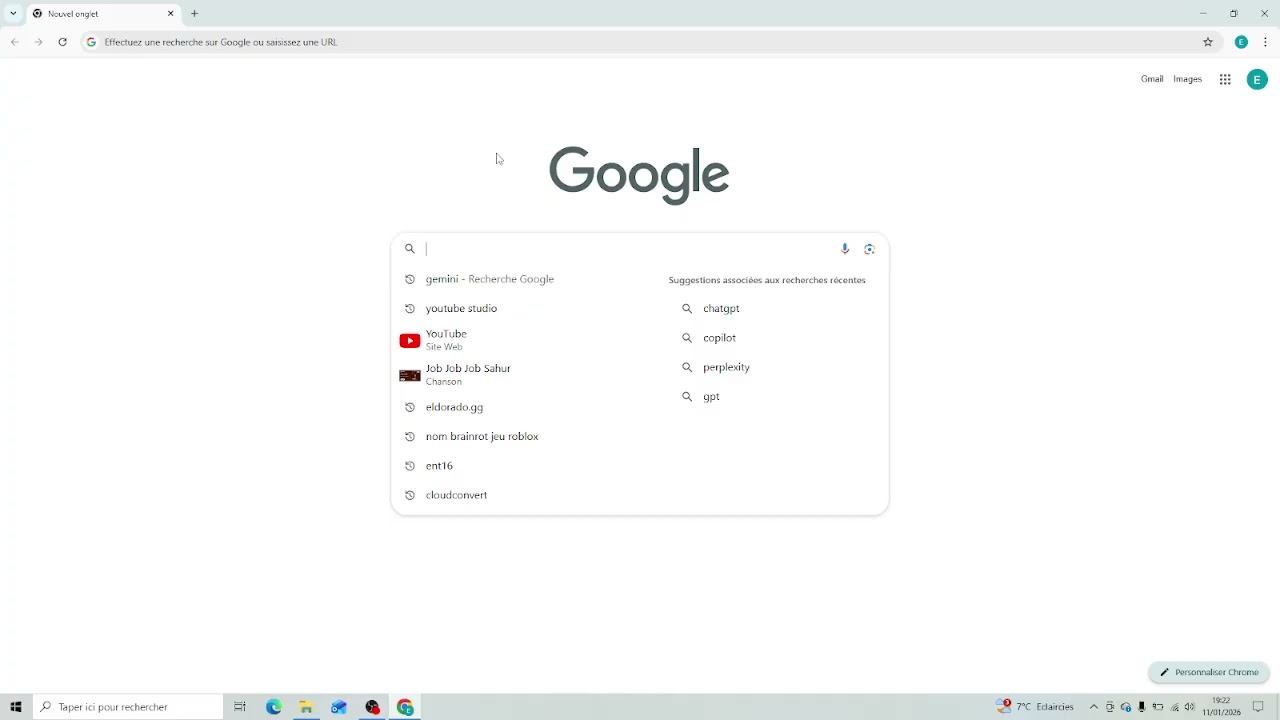This screenshot has height=720, width=1280.
Task: Click the Windows taskbar search box
Action: 128,707
